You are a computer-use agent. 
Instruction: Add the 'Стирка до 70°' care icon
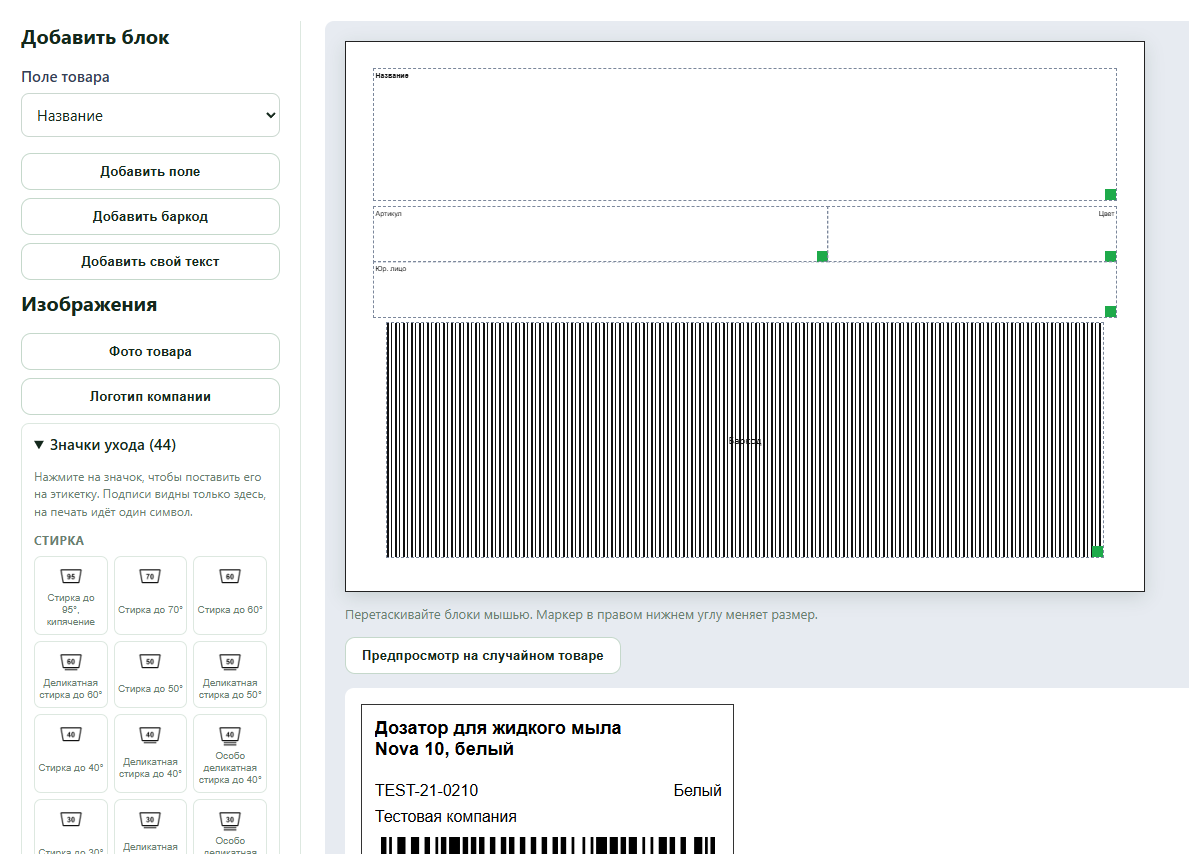coord(150,595)
